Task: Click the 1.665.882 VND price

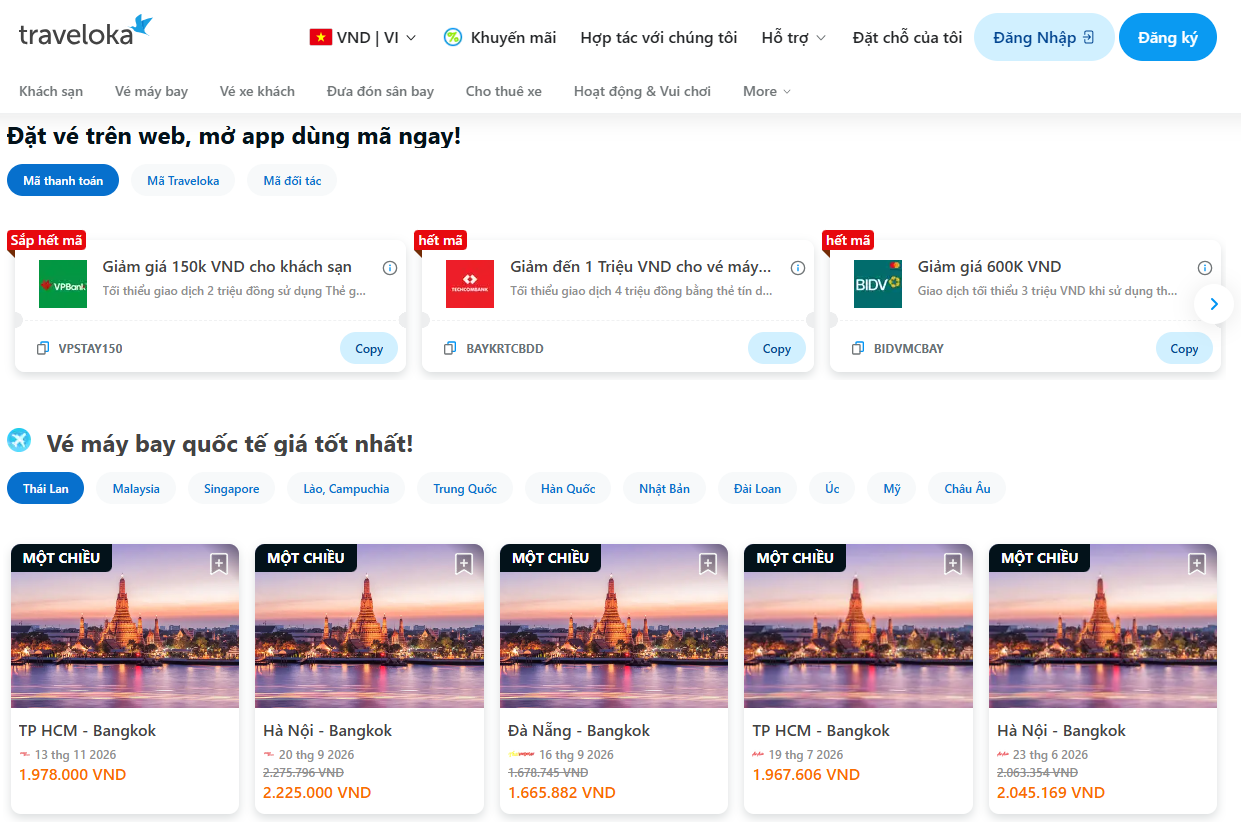Action: point(562,792)
